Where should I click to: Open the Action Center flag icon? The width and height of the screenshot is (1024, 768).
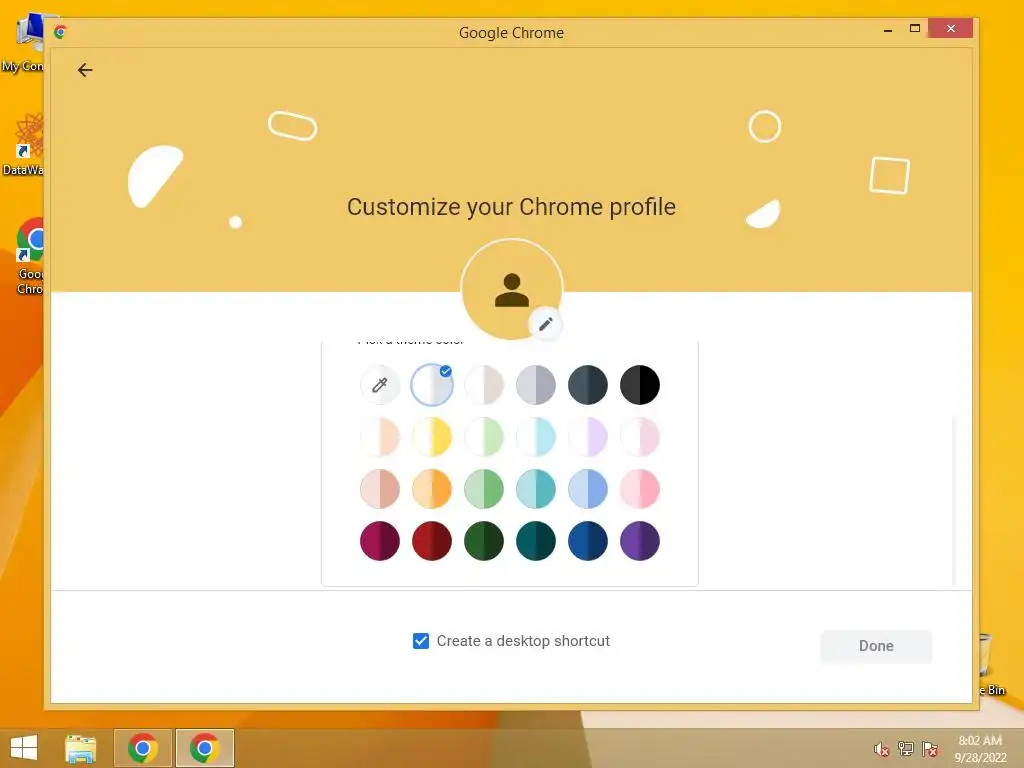point(929,748)
